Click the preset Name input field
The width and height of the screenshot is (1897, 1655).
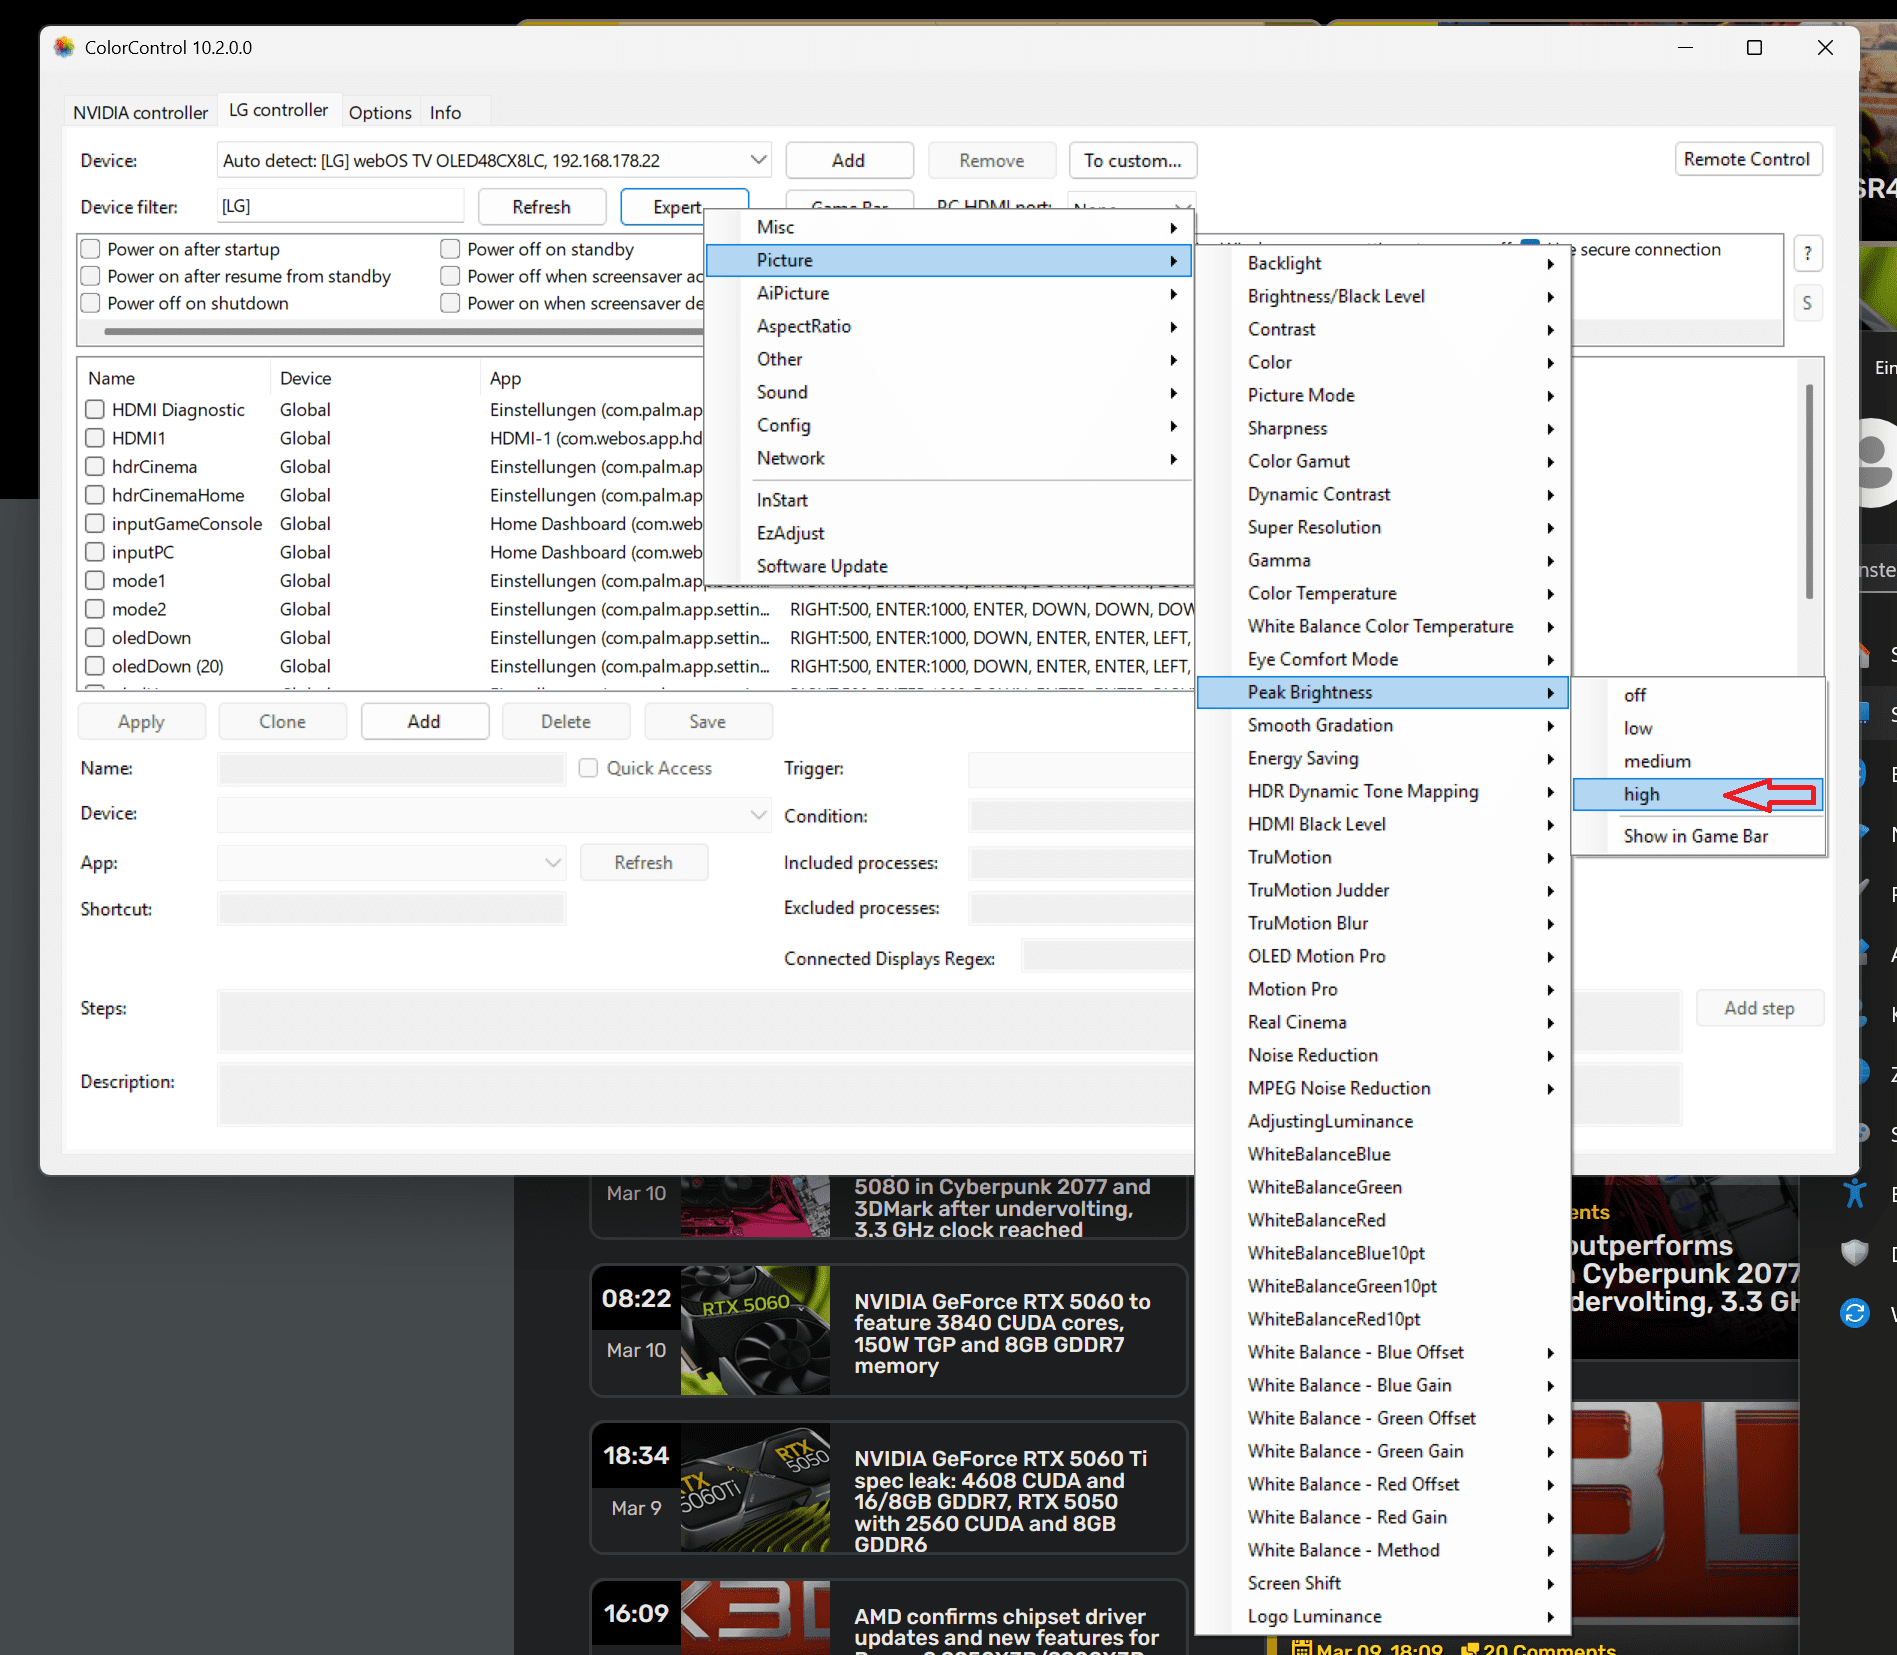tap(391, 768)
